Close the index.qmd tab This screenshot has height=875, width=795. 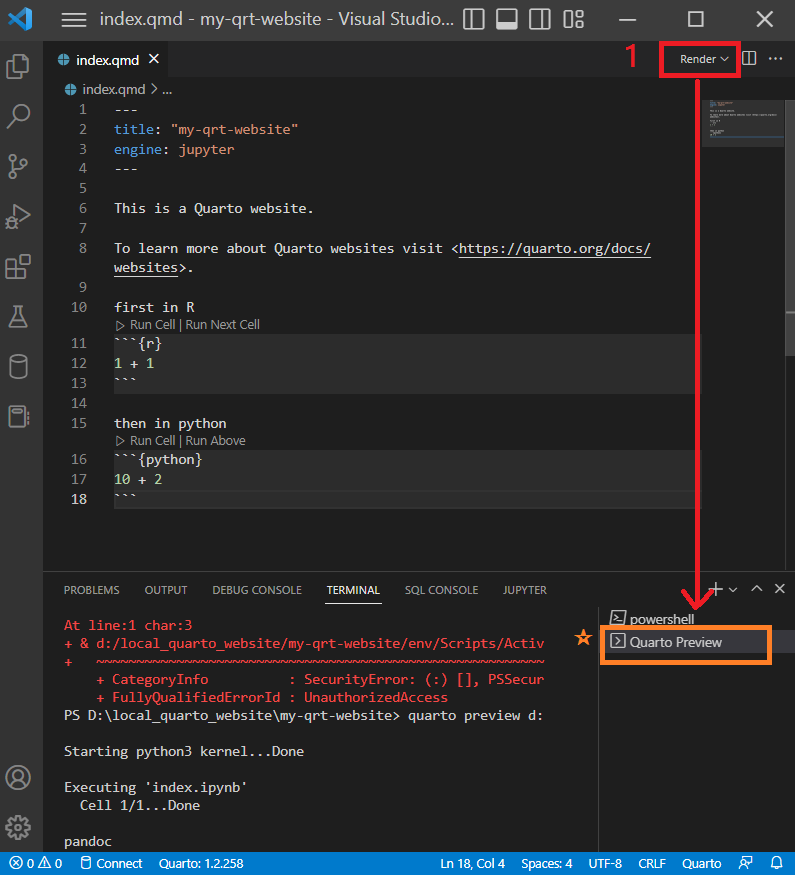click(154, 59)
